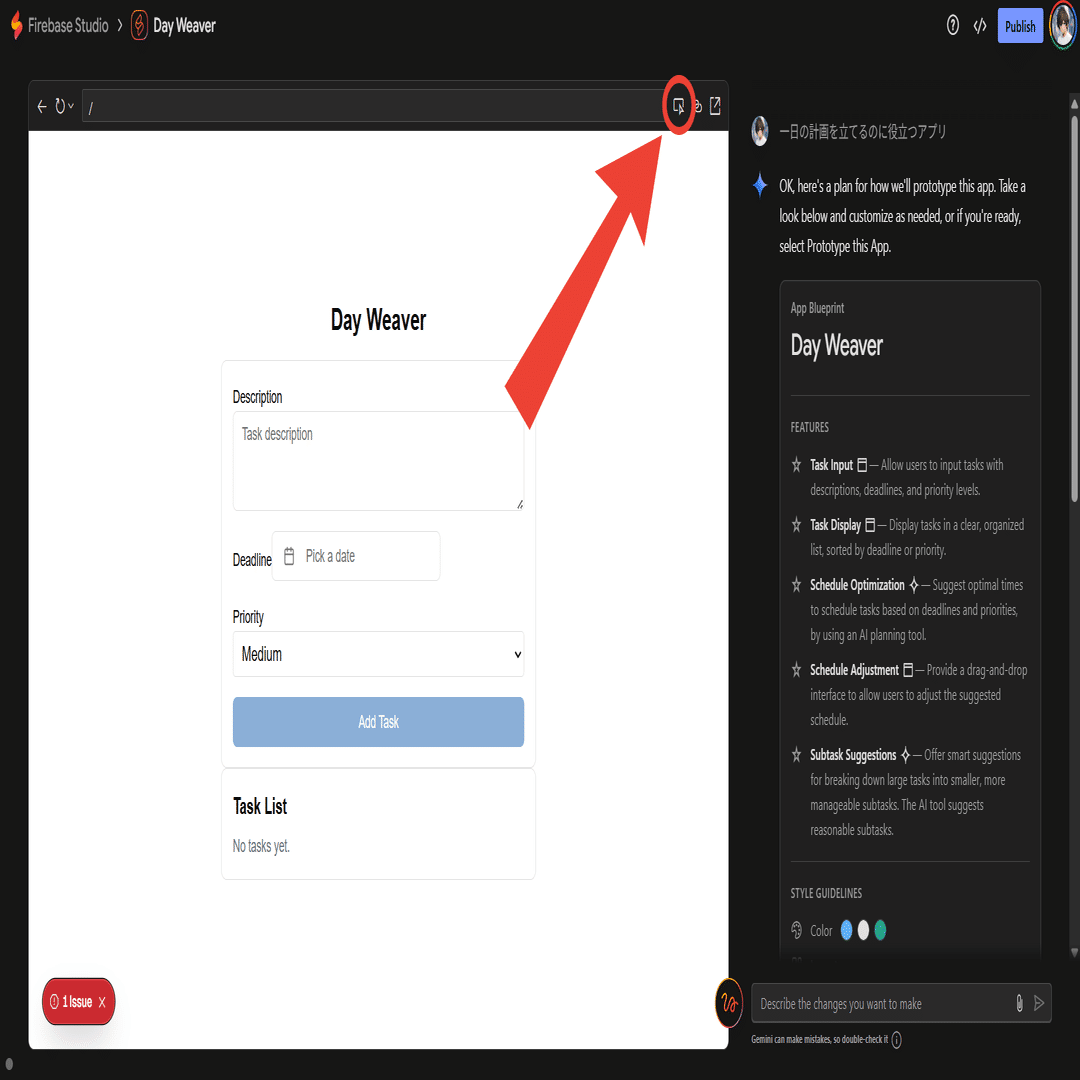Click the calendar icon in Deadline field
This screenshot has height=1080, width=1080.
(x=289, y=556)
